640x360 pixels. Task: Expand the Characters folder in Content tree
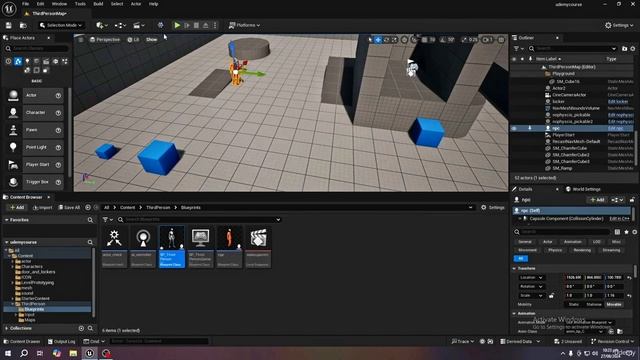13,267
